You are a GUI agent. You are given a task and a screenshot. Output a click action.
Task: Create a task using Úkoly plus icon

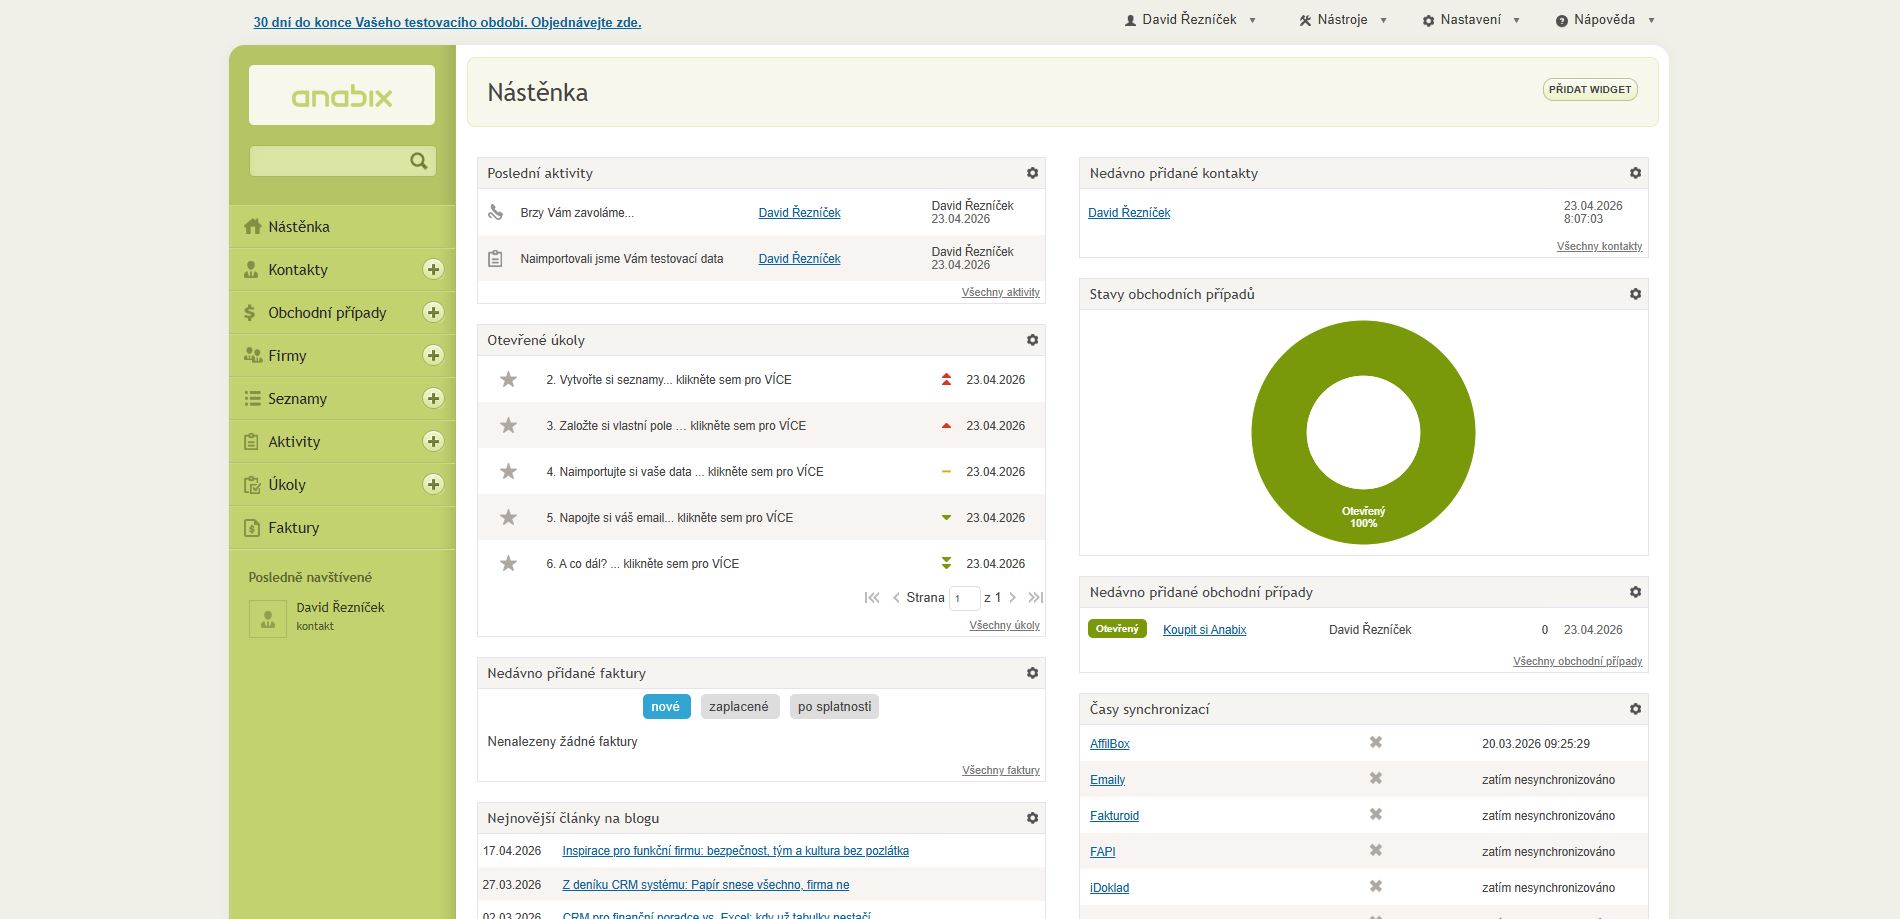[x=433, y=484]
